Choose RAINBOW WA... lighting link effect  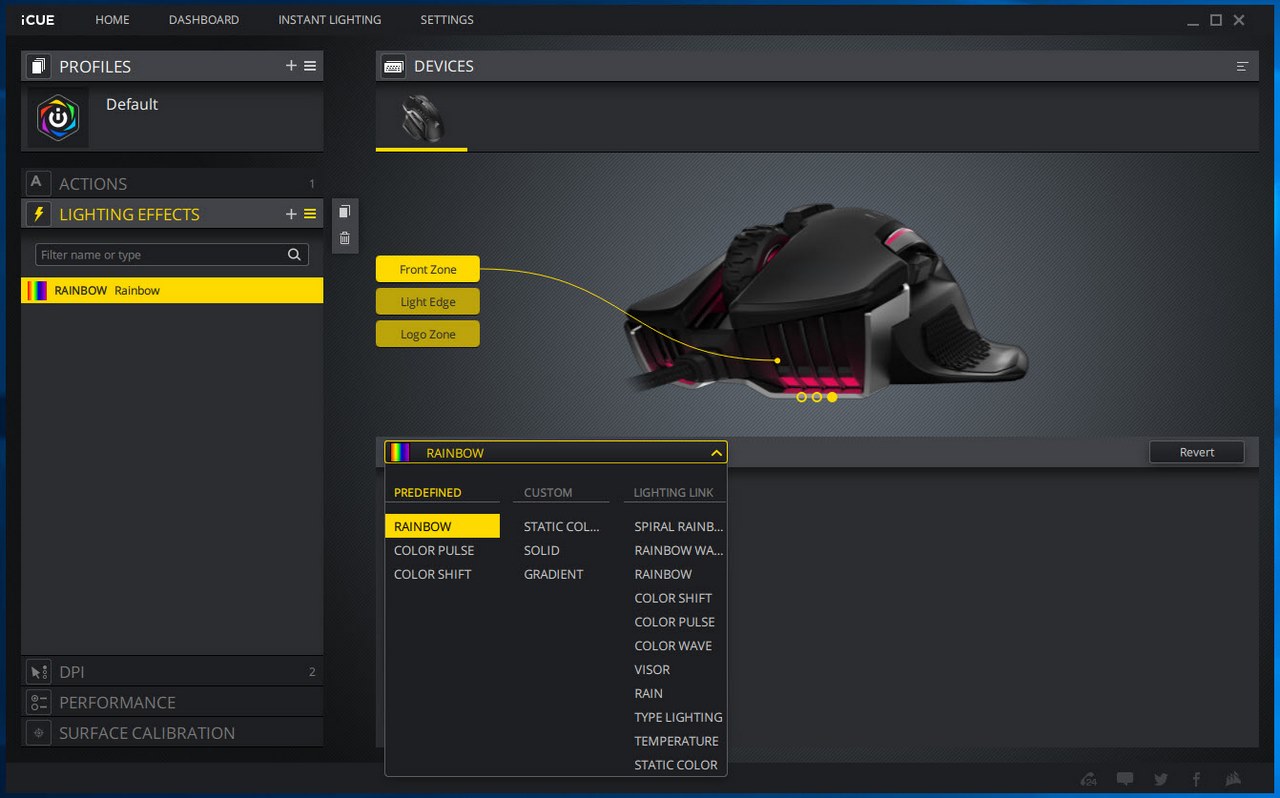tap(678, 550)
